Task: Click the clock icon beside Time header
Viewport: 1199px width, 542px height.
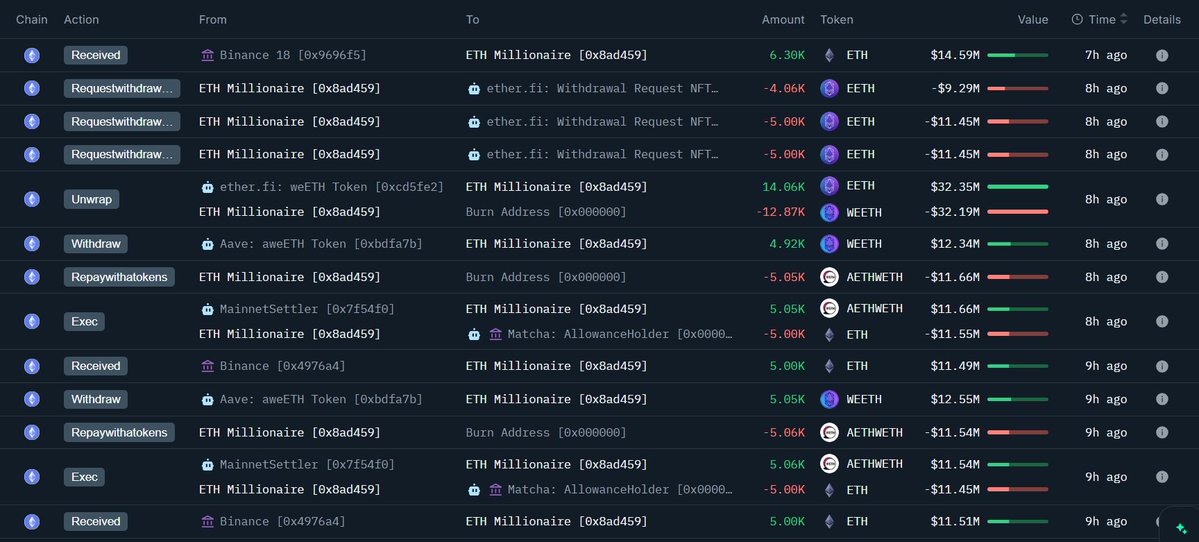Action: (x=1077, y=20)
